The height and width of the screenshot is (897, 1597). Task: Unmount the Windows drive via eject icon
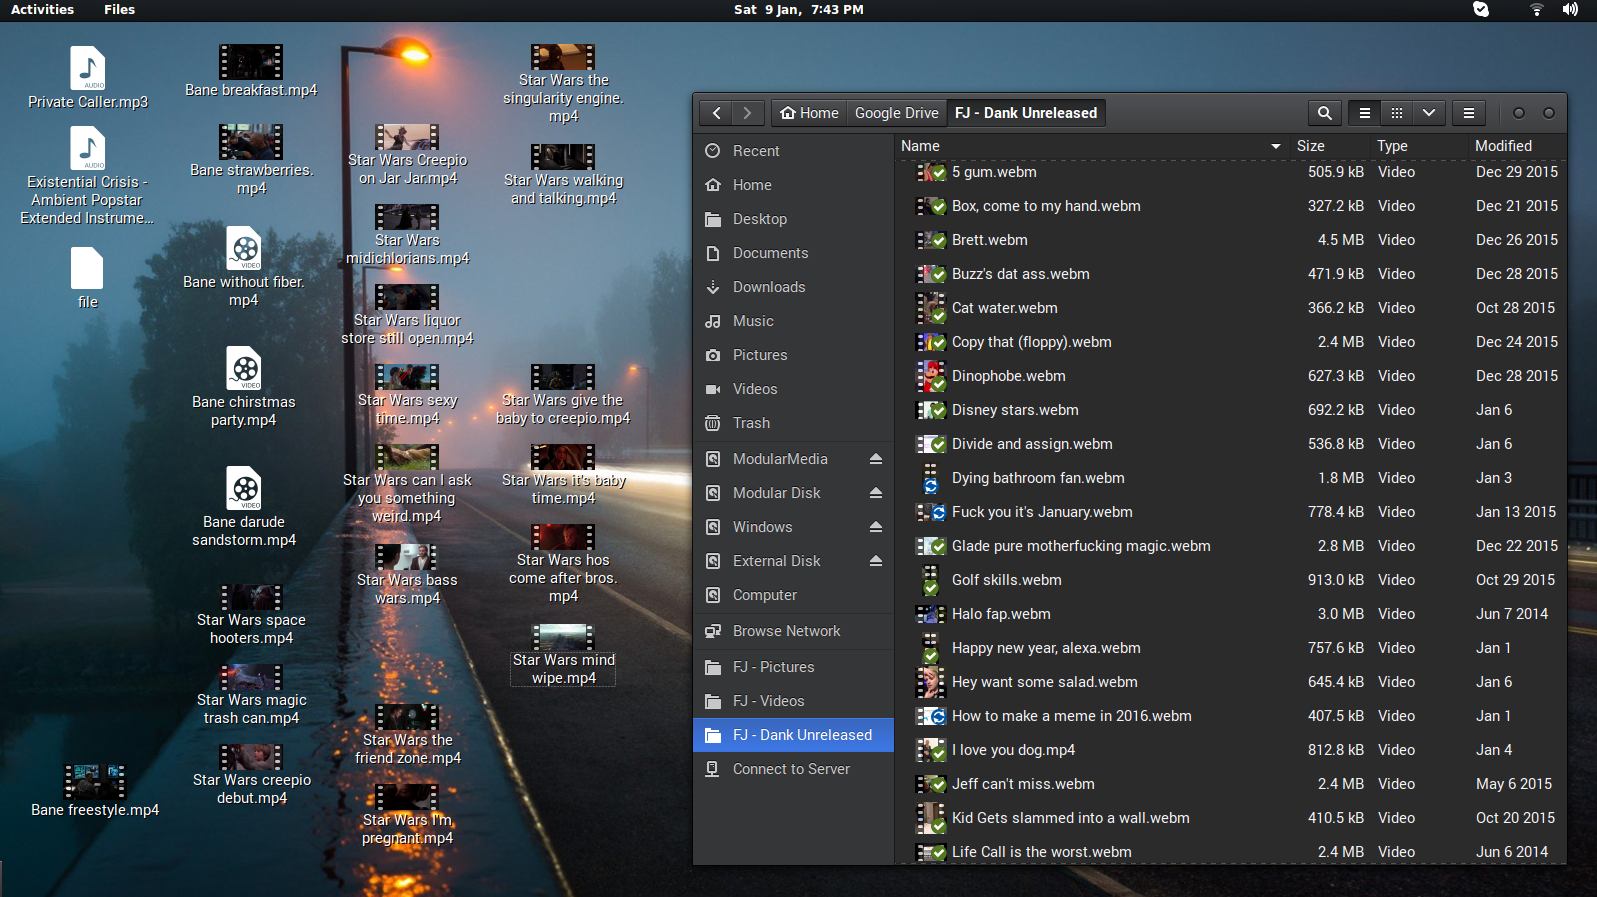875,527
